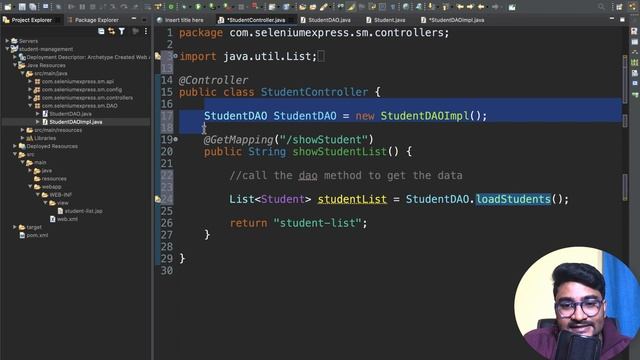Toggle Link with Editor in Project Explorer
640x360 pixels.
click(111, 31)
